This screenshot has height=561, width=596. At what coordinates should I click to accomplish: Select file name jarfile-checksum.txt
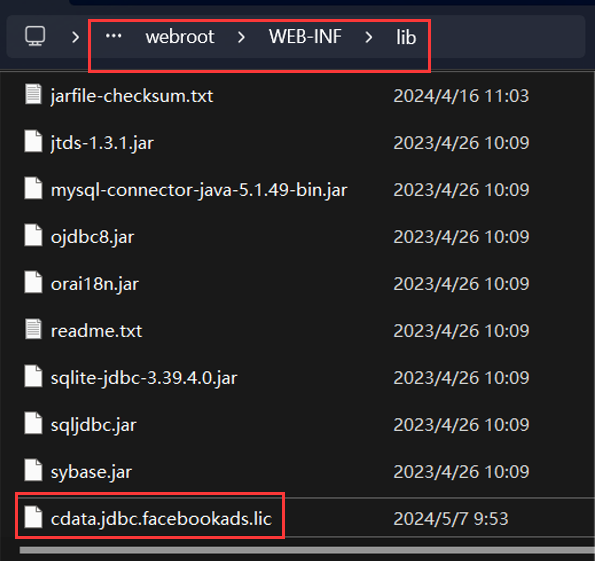(x=132, y=96)
